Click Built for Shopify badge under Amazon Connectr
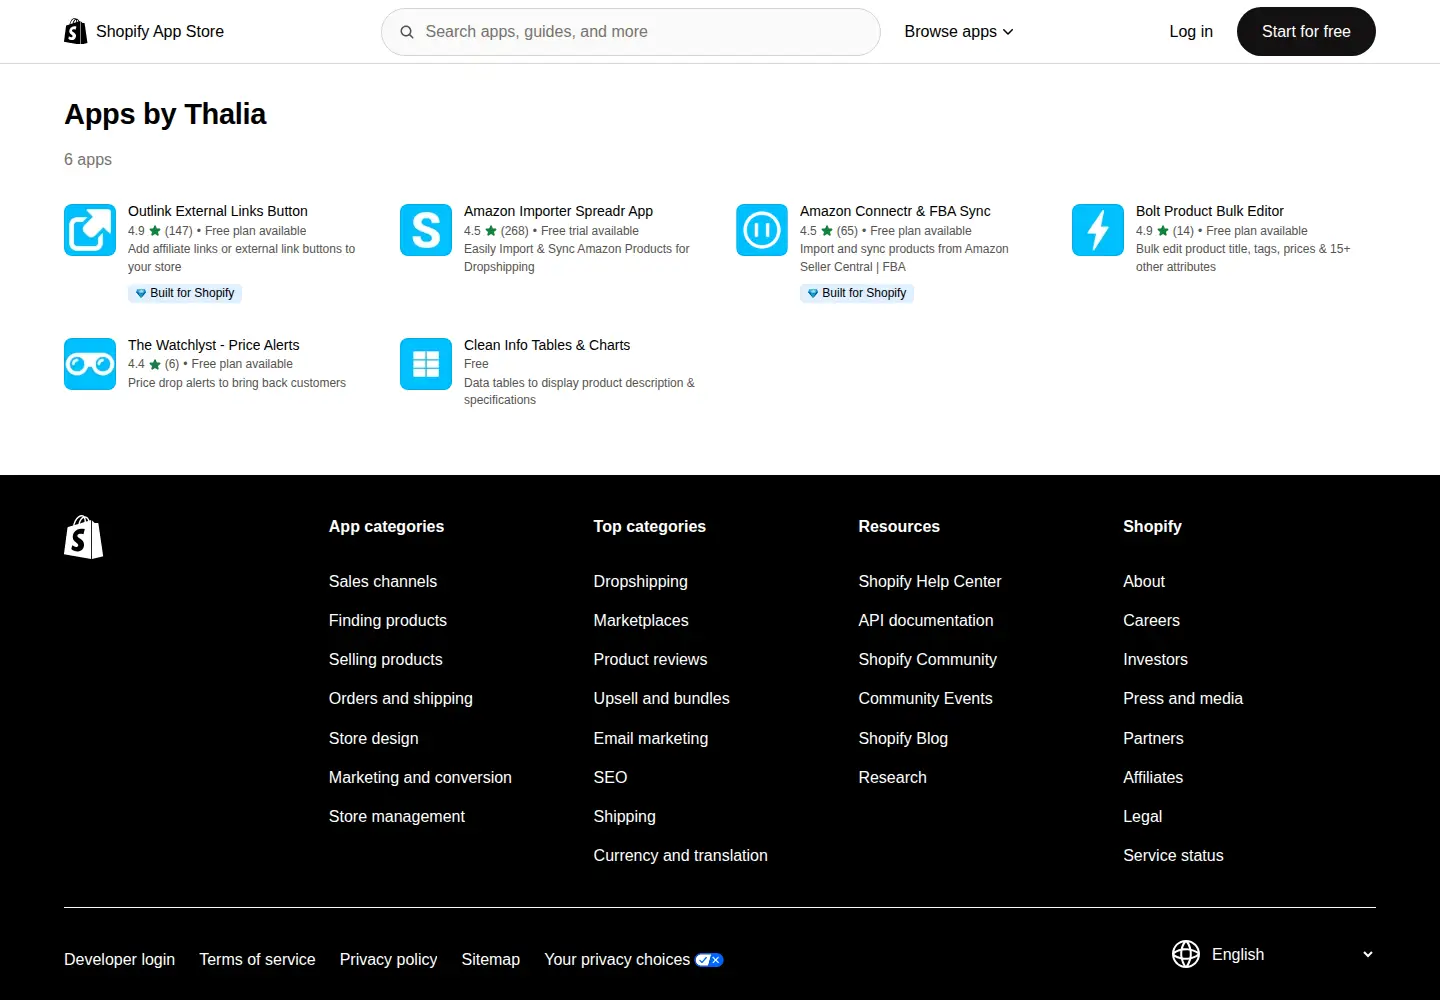 pos(857,293)
